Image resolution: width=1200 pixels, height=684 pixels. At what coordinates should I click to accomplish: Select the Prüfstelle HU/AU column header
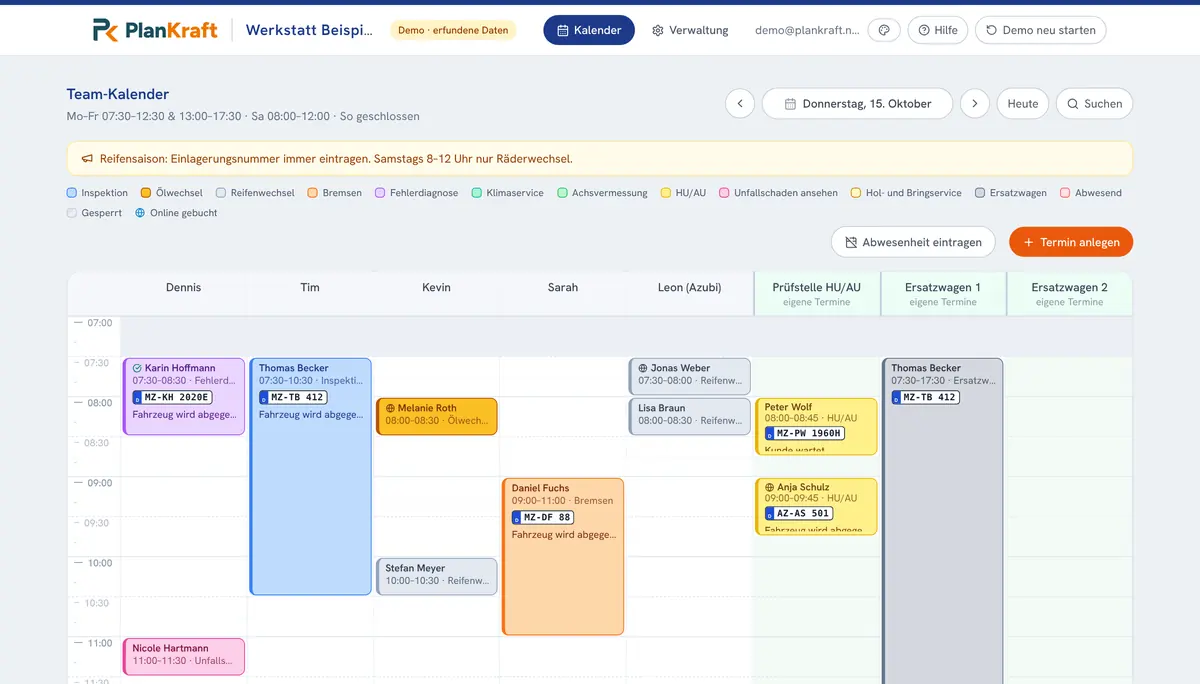coord(817,293)
